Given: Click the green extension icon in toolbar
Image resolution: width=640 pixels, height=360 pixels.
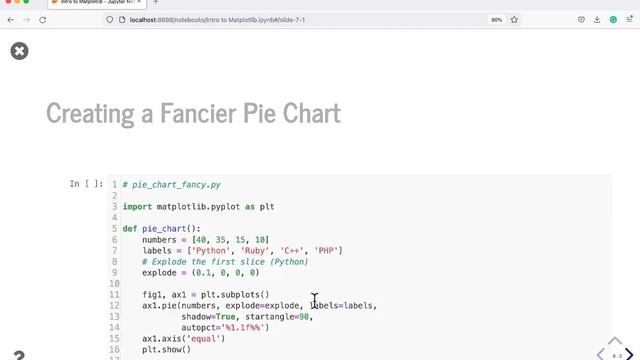Looking at the screenshot, I should point(613,20).
